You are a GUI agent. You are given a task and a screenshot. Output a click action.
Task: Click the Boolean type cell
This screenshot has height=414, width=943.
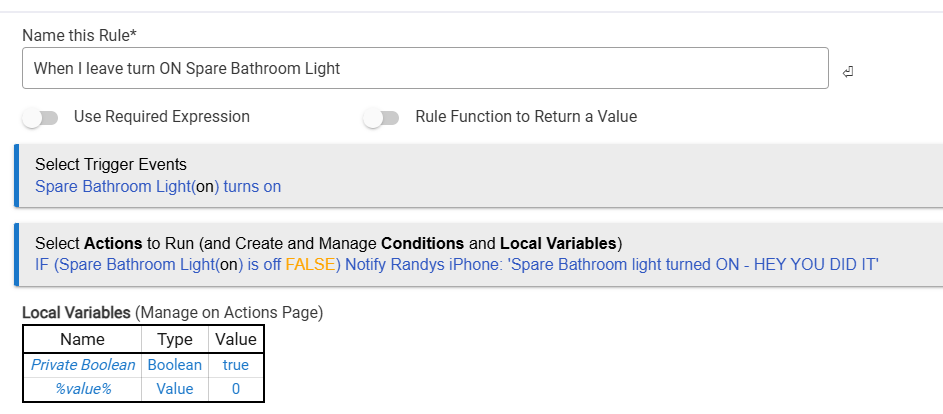[175, 365]
